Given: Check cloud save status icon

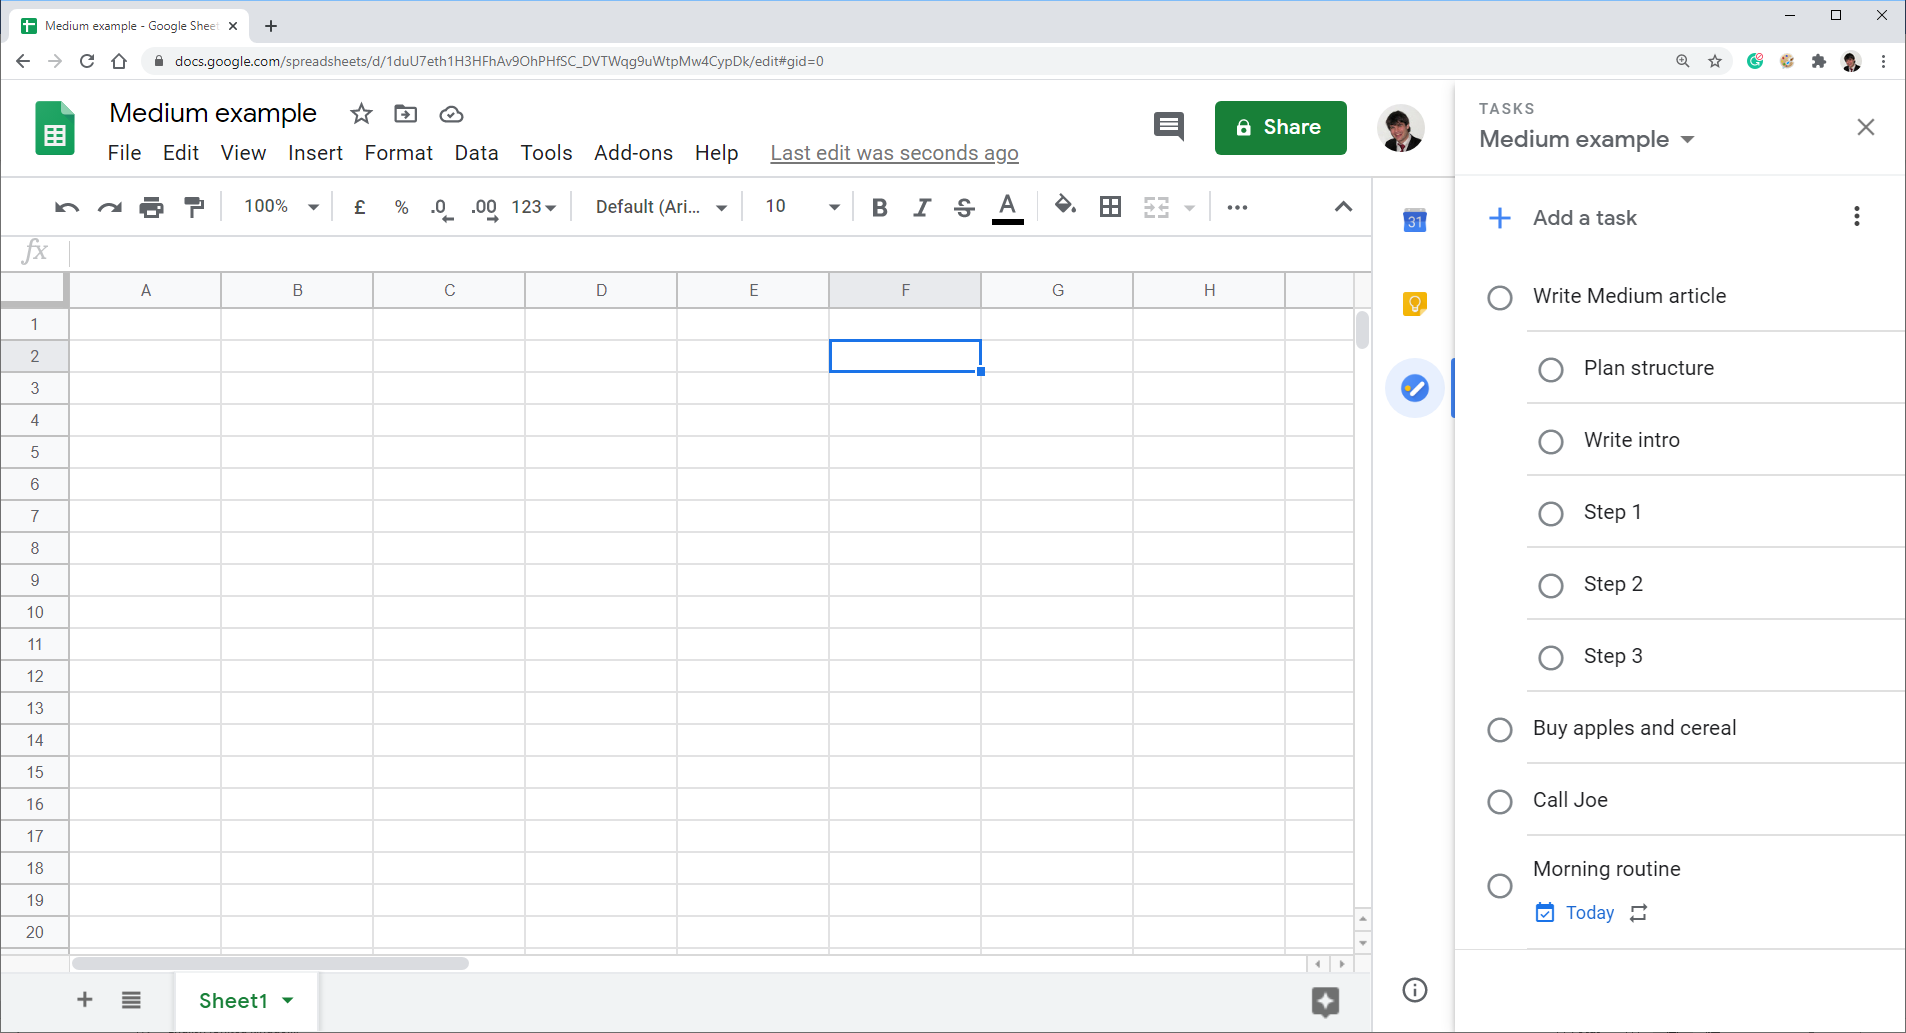Looking at the screenshot, I should [x=451, y=114].
